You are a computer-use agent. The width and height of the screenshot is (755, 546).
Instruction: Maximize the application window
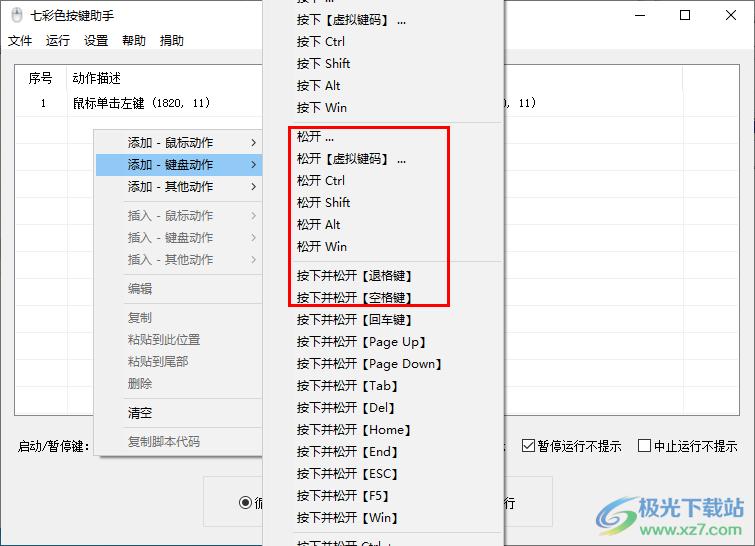[x=684, y=15]
